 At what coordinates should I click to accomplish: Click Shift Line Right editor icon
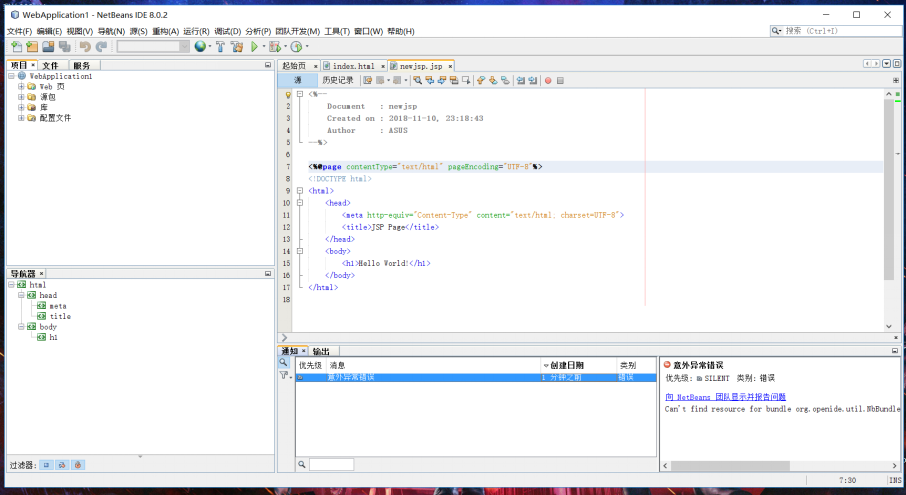(x=533, y=80)
